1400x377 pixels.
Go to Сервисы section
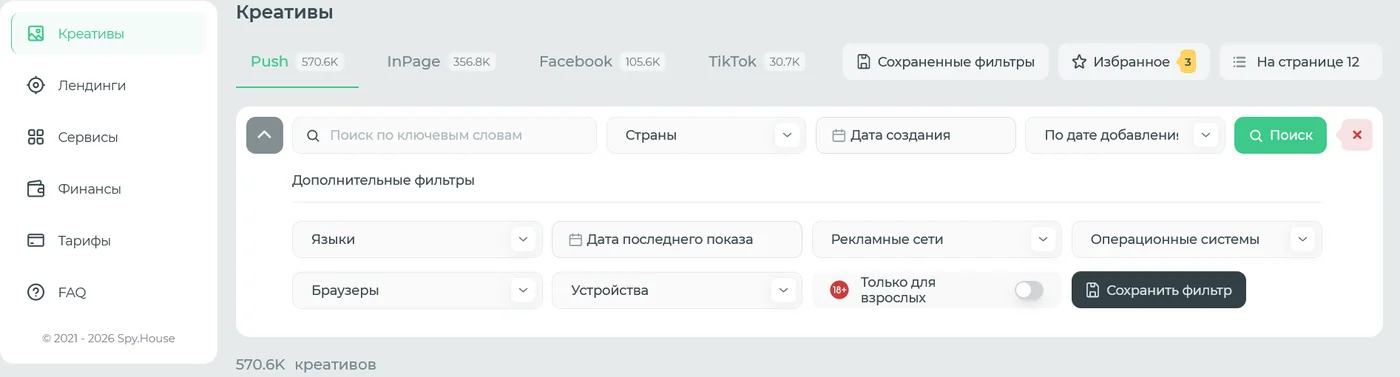(109, 137)
